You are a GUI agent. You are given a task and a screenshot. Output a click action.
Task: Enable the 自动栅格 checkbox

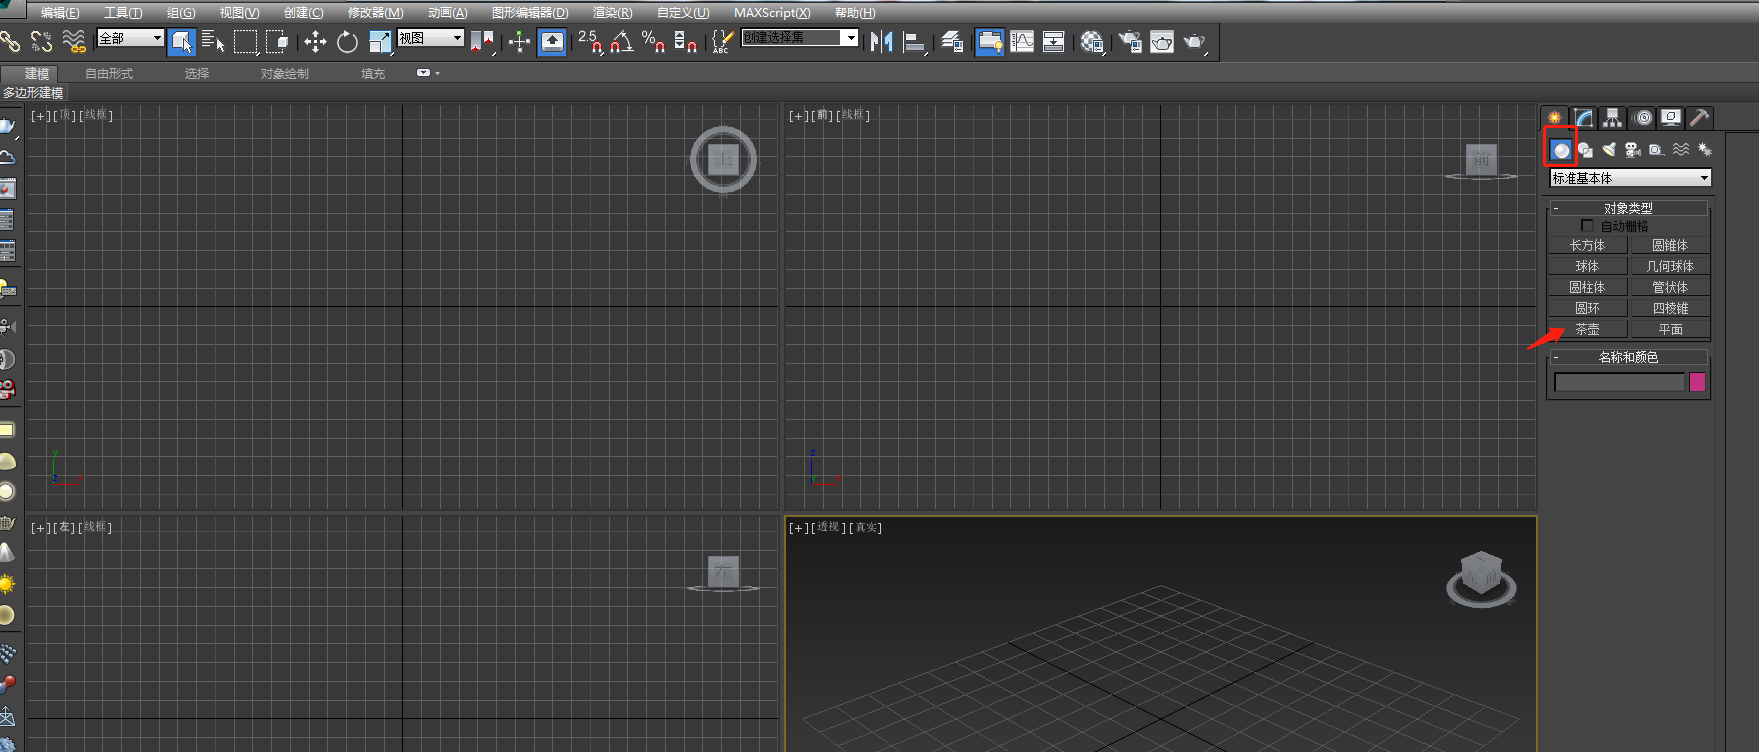pyautogui.click(x=1587, y=226)
